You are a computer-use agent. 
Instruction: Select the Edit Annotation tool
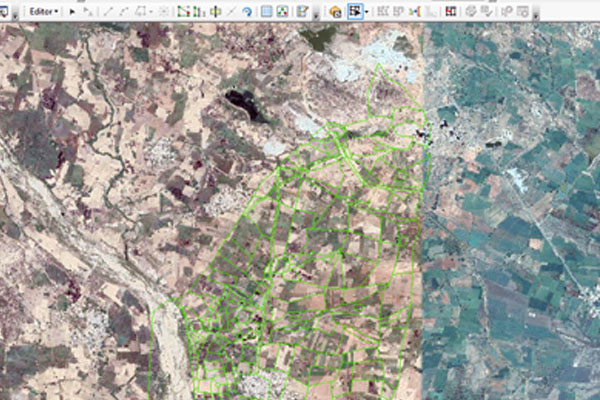click(88, 11)
